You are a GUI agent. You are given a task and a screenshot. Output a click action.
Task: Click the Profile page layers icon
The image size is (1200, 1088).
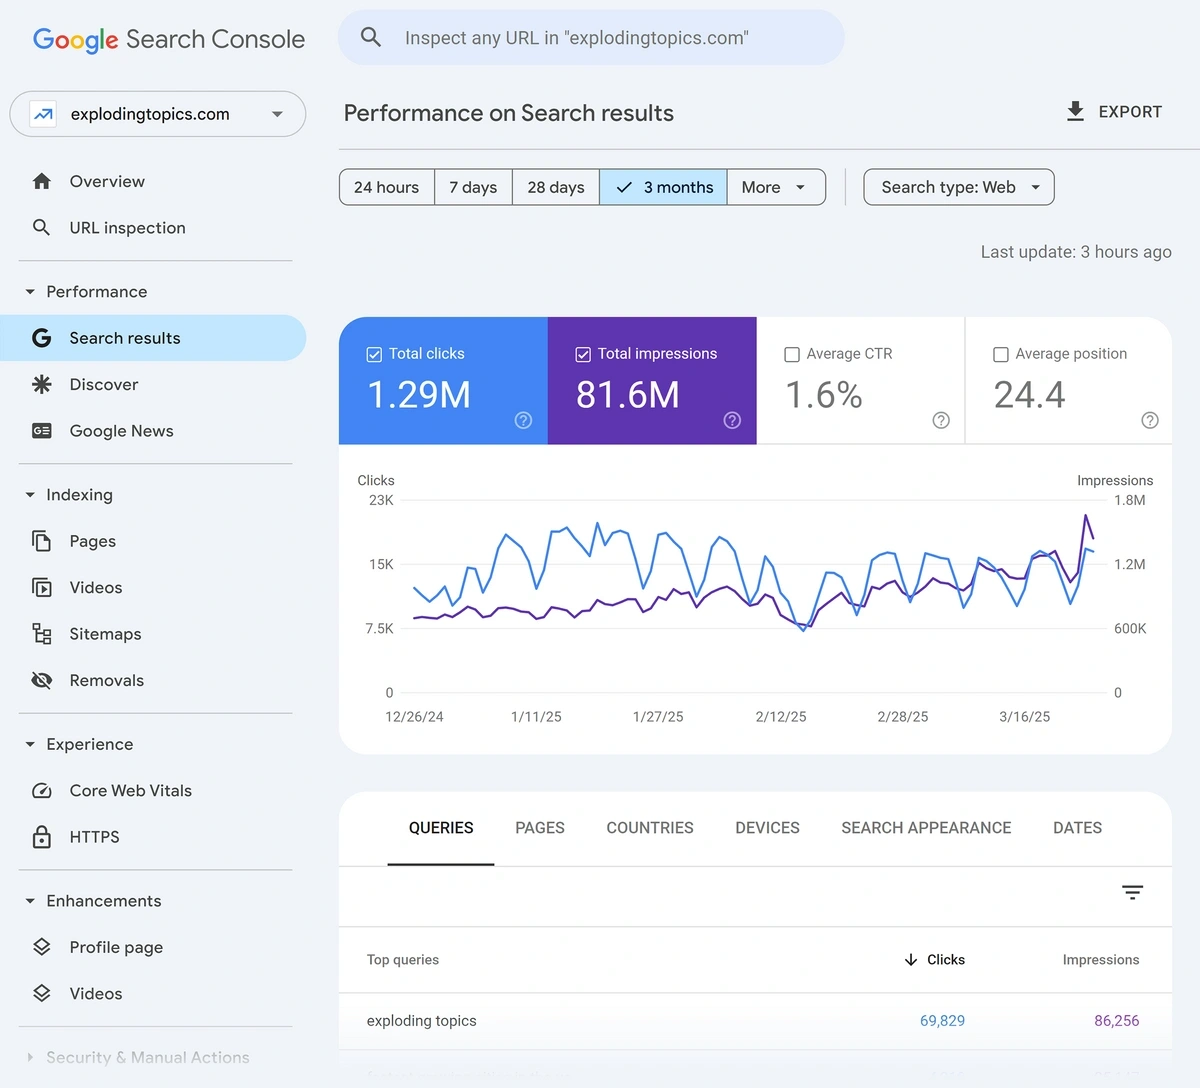pyautogui.click(x=42, y=947)
